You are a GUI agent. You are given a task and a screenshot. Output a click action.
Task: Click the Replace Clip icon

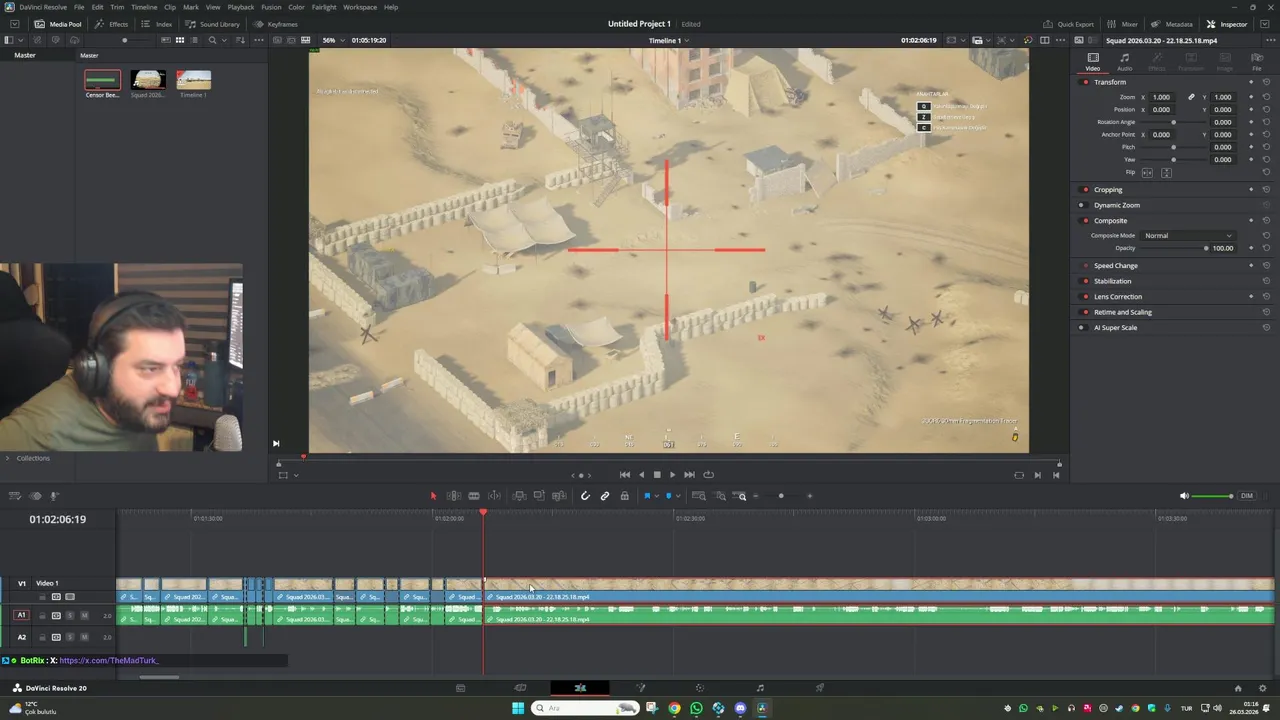pyautogui.click(x=559, y=496)
